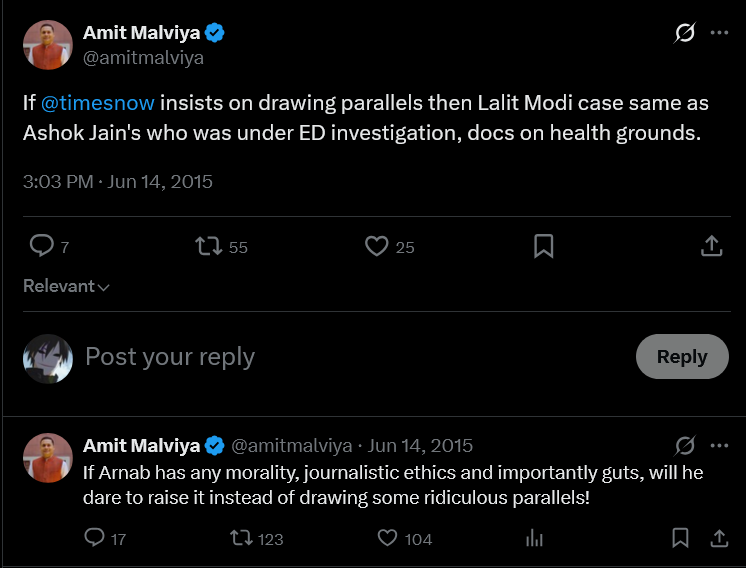View analytics of the second tweet

(x=534, y=538)
